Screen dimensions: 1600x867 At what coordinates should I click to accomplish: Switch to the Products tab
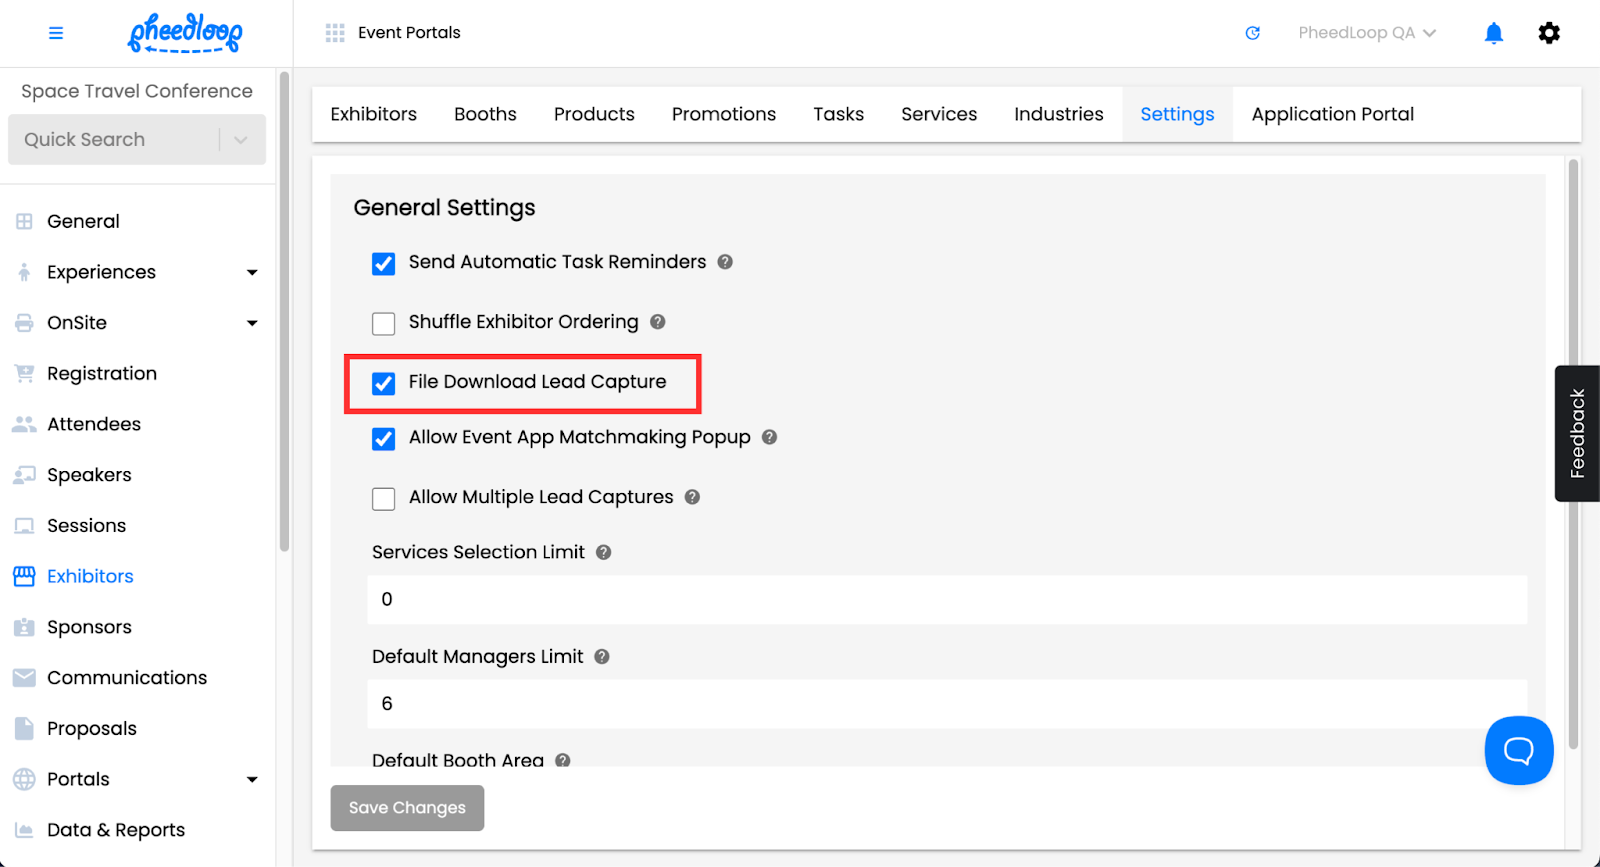click(594, 114)
